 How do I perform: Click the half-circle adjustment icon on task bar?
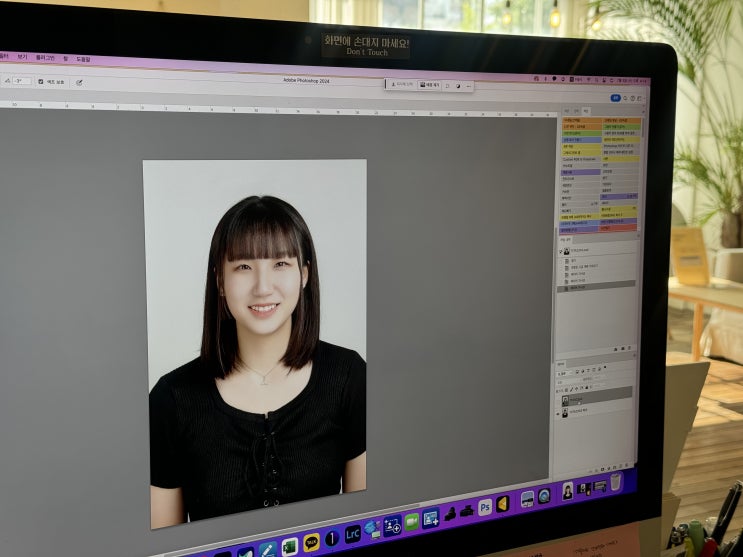(458, 86)
